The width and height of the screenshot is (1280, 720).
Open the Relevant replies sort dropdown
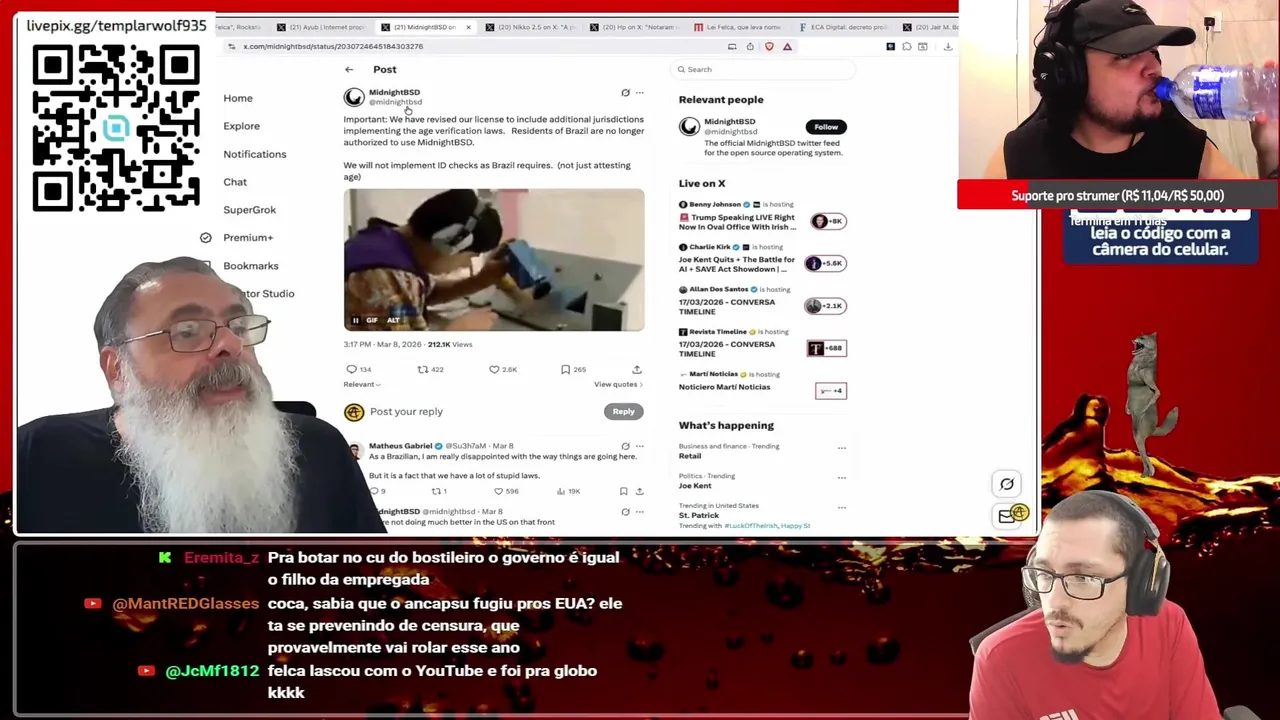pyautogui.click(x=361, y=384)
